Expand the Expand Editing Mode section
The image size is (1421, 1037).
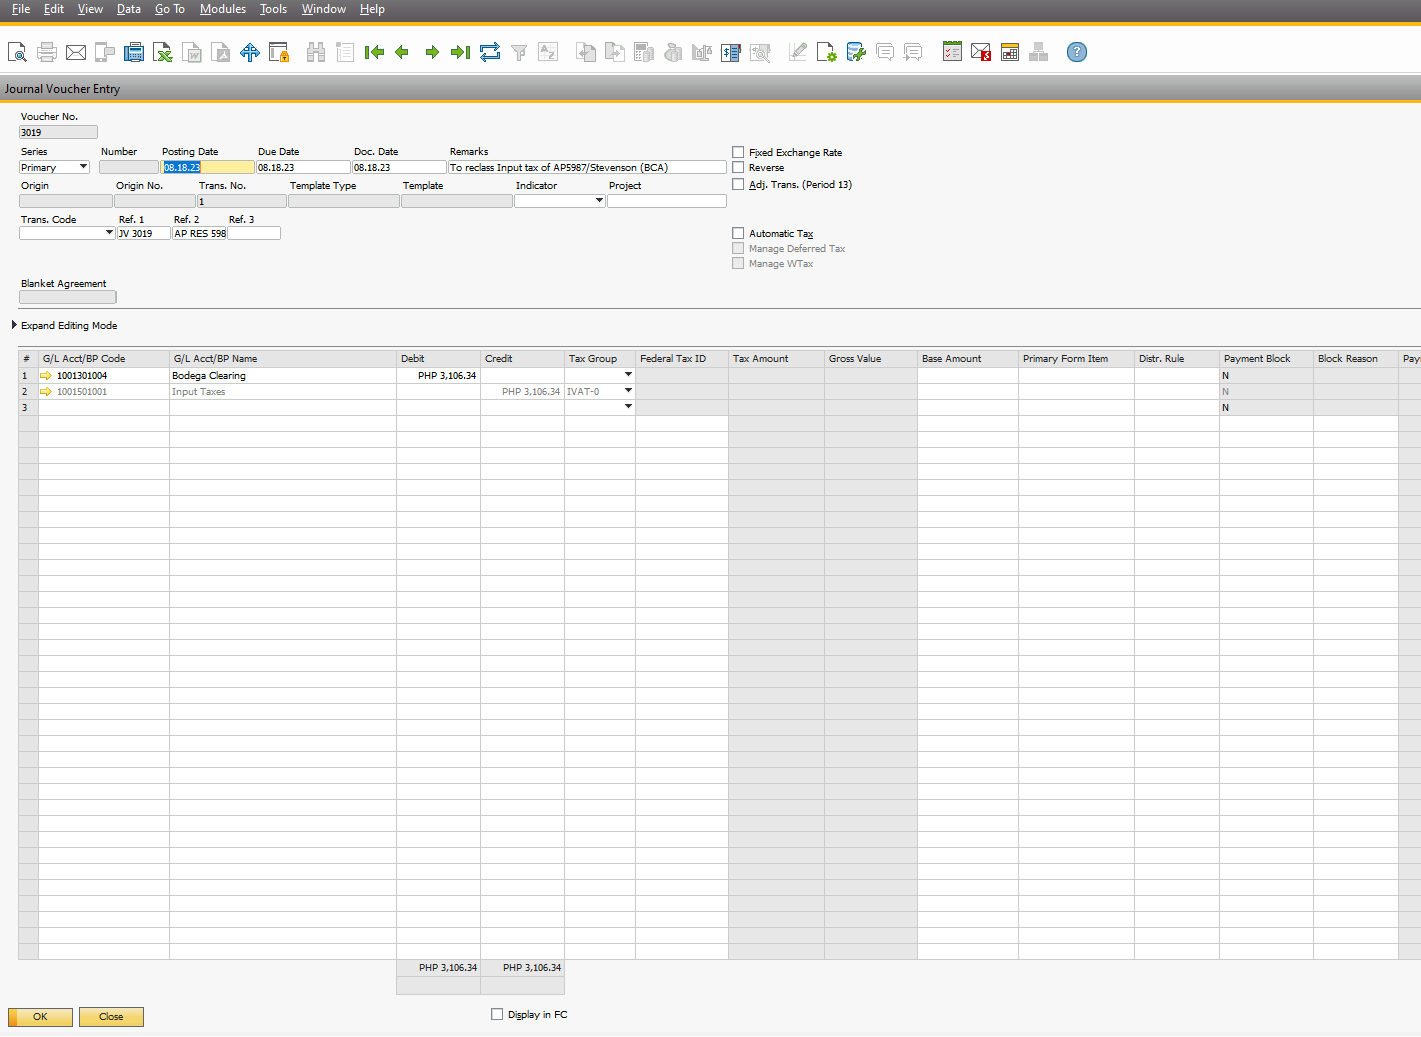tap(14, 325)
